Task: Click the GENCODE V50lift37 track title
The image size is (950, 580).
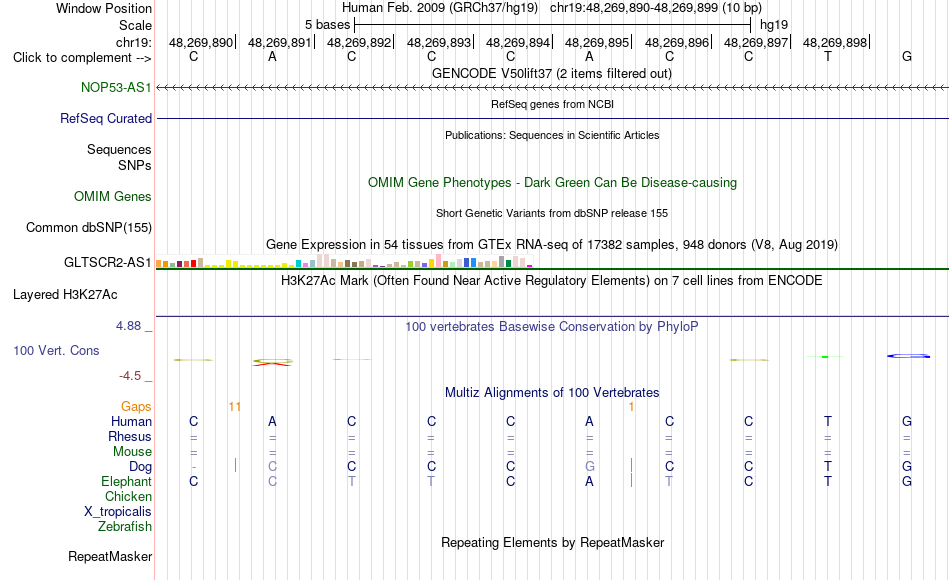Action: [x=551, y=73]
